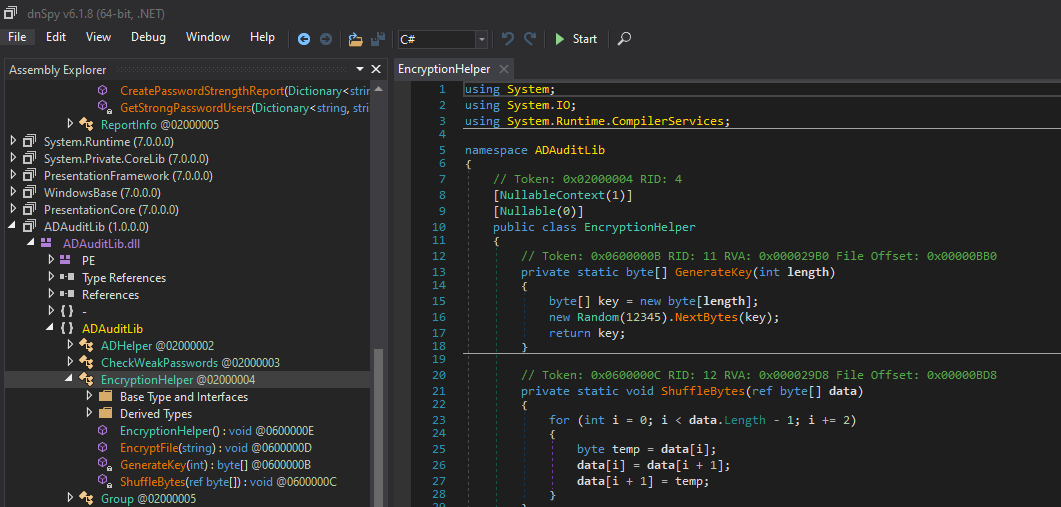Viewport: 1061px width, 507px height.
Task: Click the ADHelper class icon
Action: click(86, 345)
